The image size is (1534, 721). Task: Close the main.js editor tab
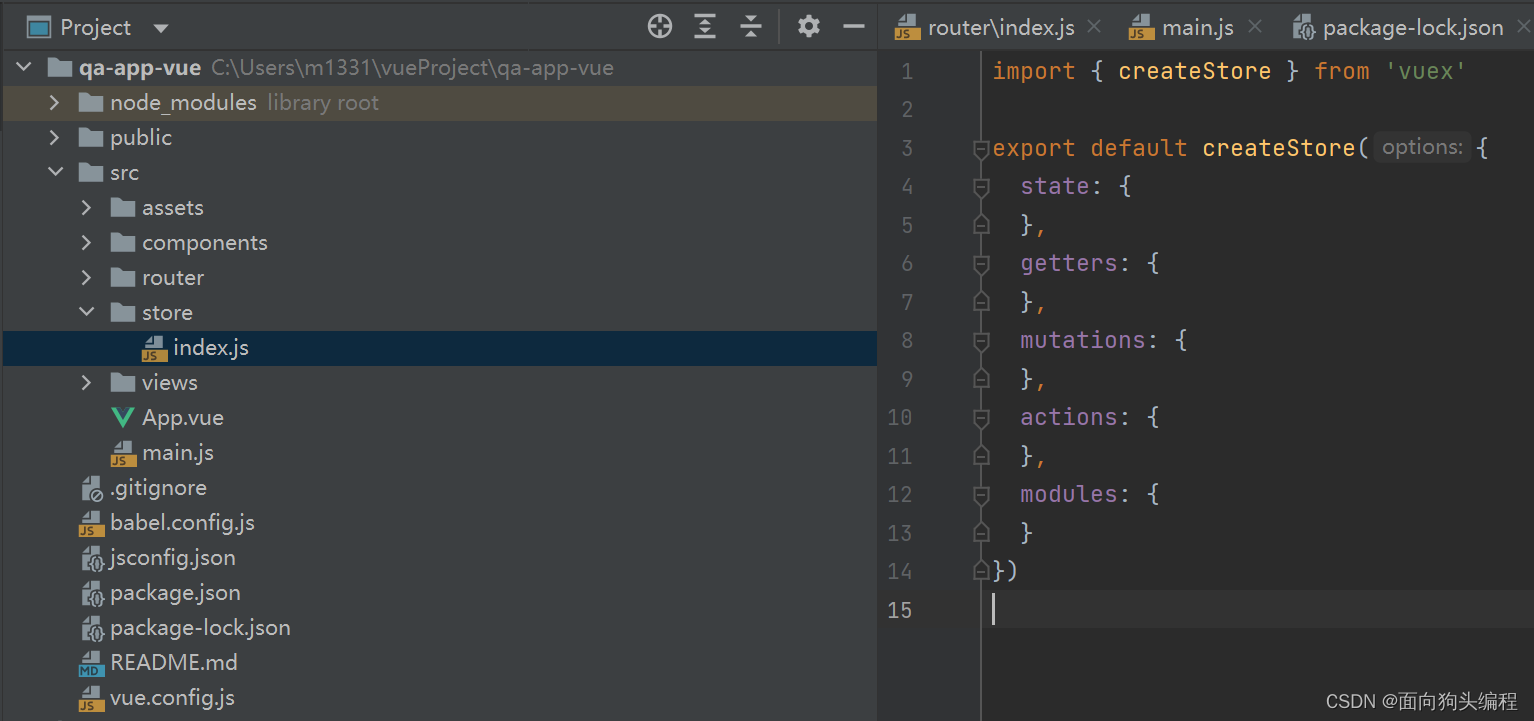[x=1255, y=27]
